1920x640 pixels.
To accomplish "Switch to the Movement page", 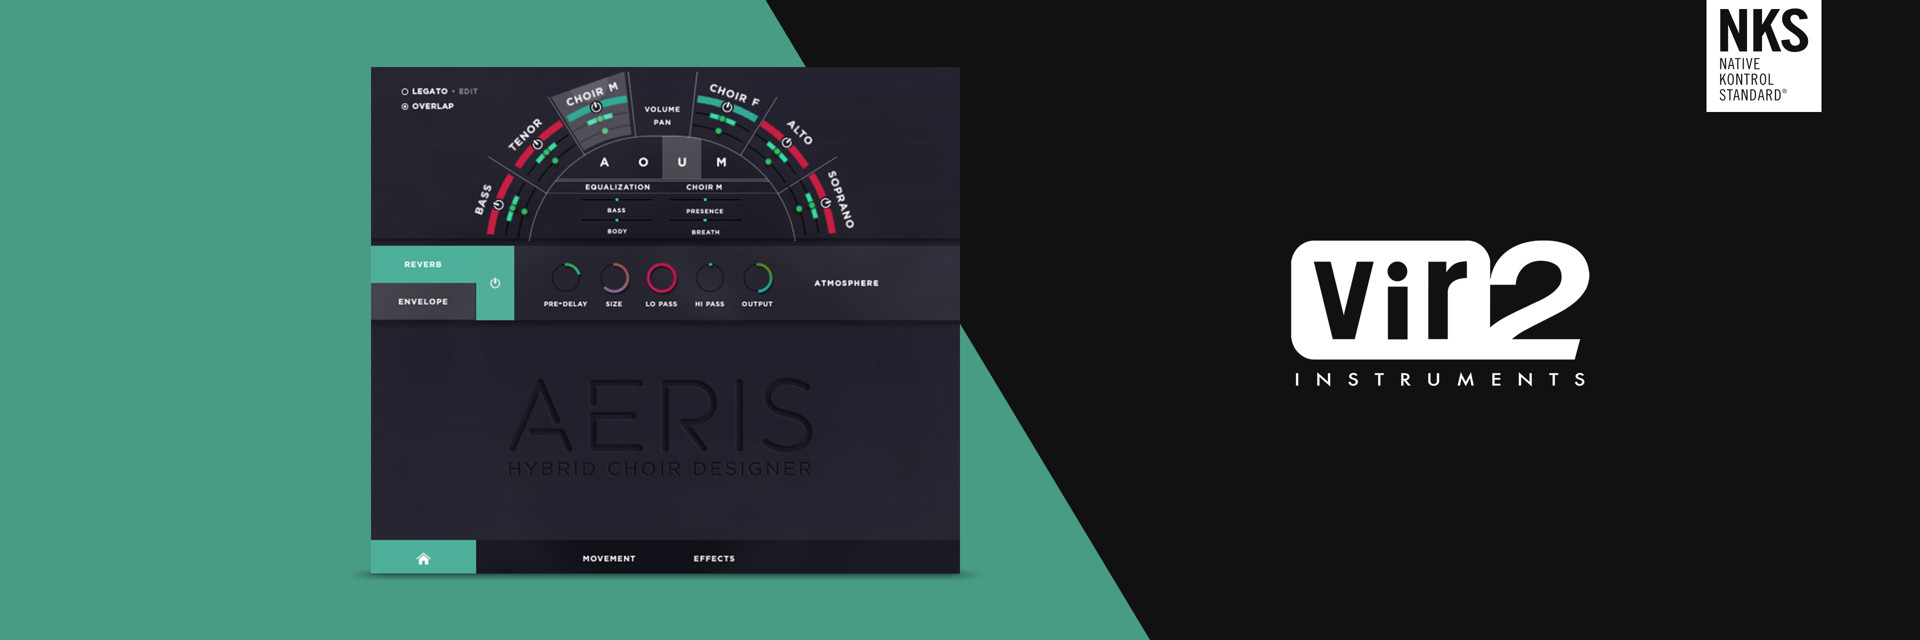I will (609, 558).
